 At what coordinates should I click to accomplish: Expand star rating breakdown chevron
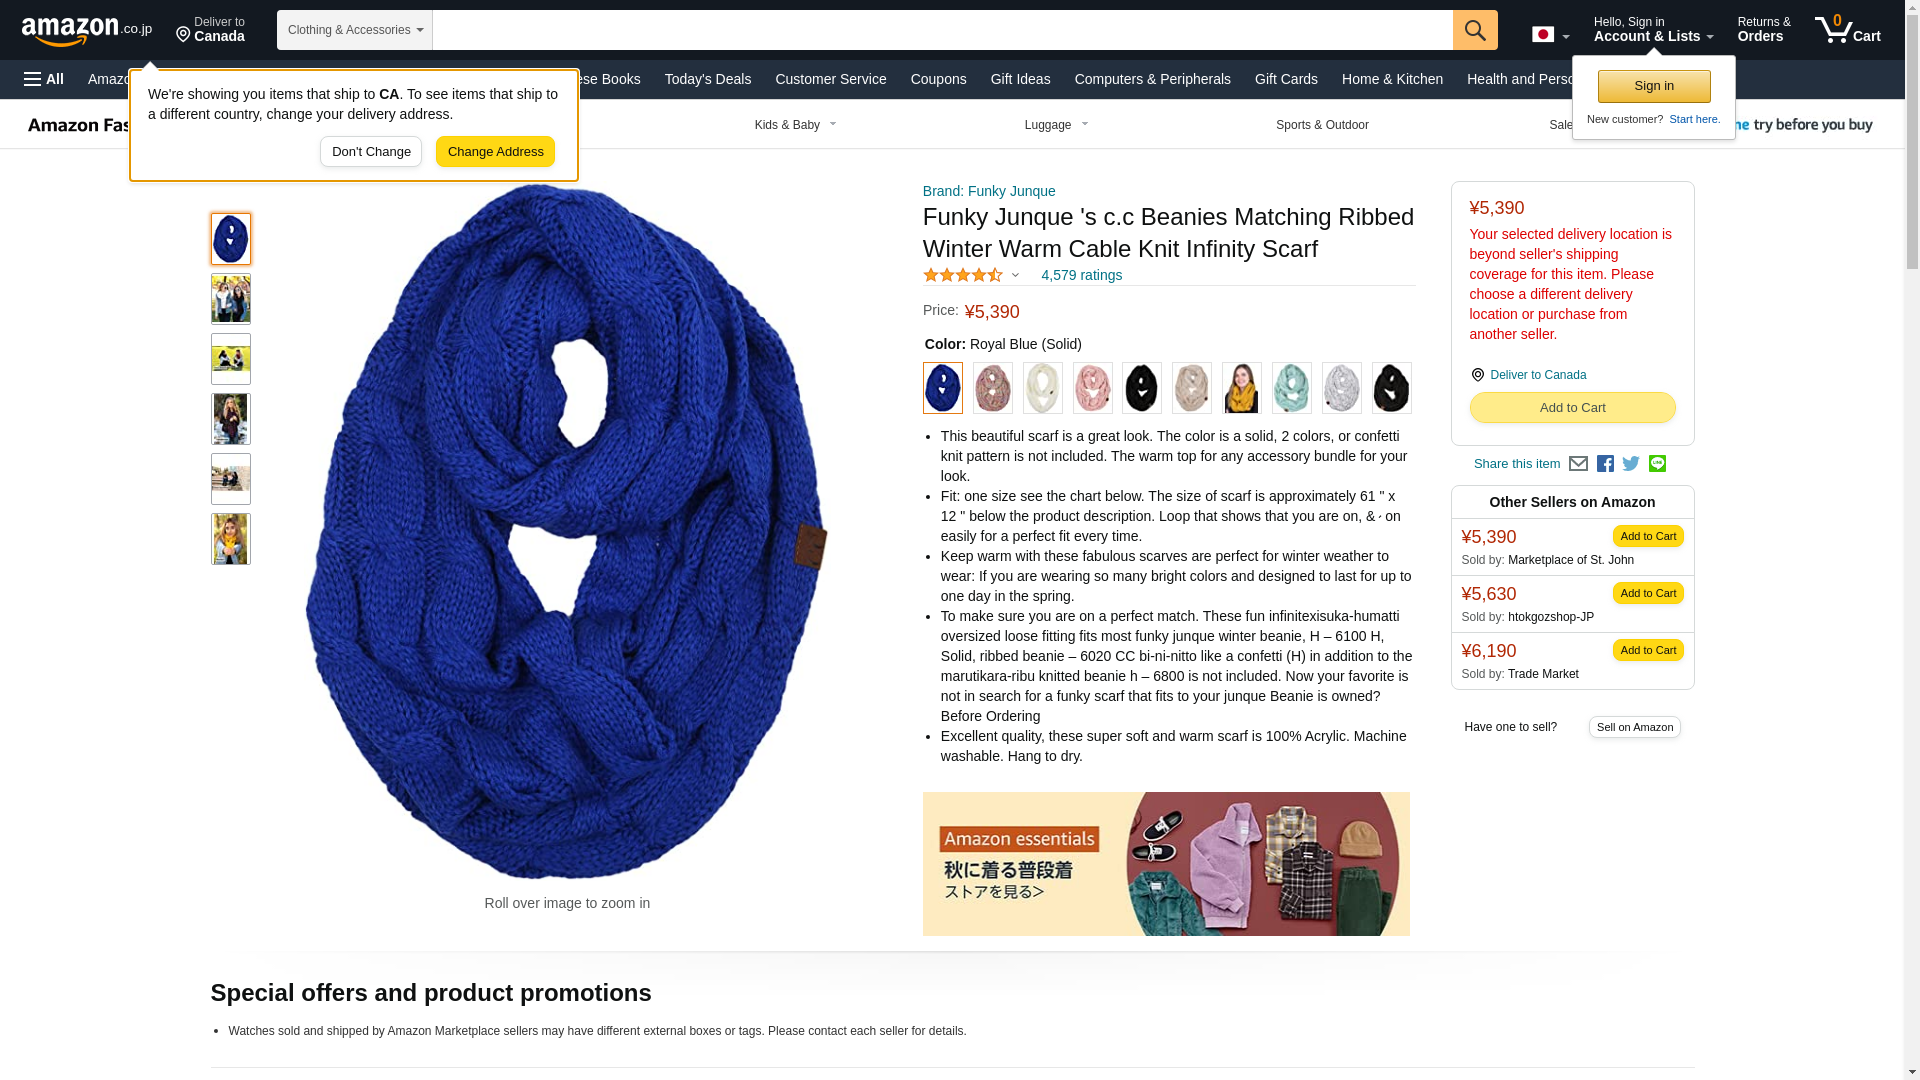(x=1015, y=275)
